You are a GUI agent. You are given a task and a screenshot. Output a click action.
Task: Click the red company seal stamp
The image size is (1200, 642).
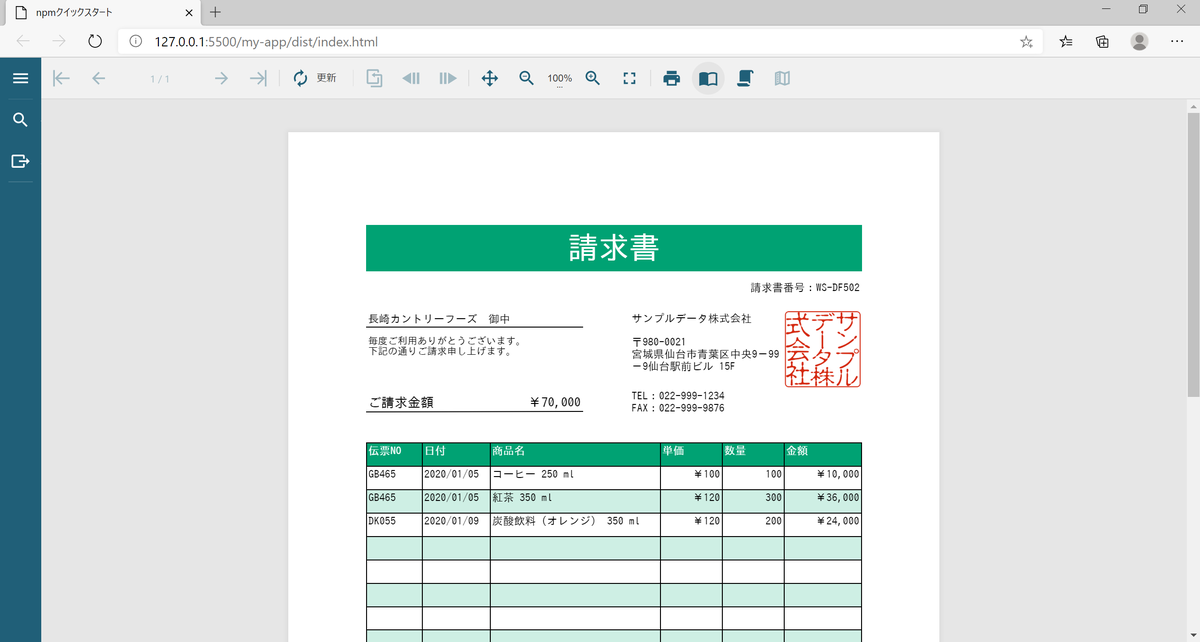pos(823,349)
